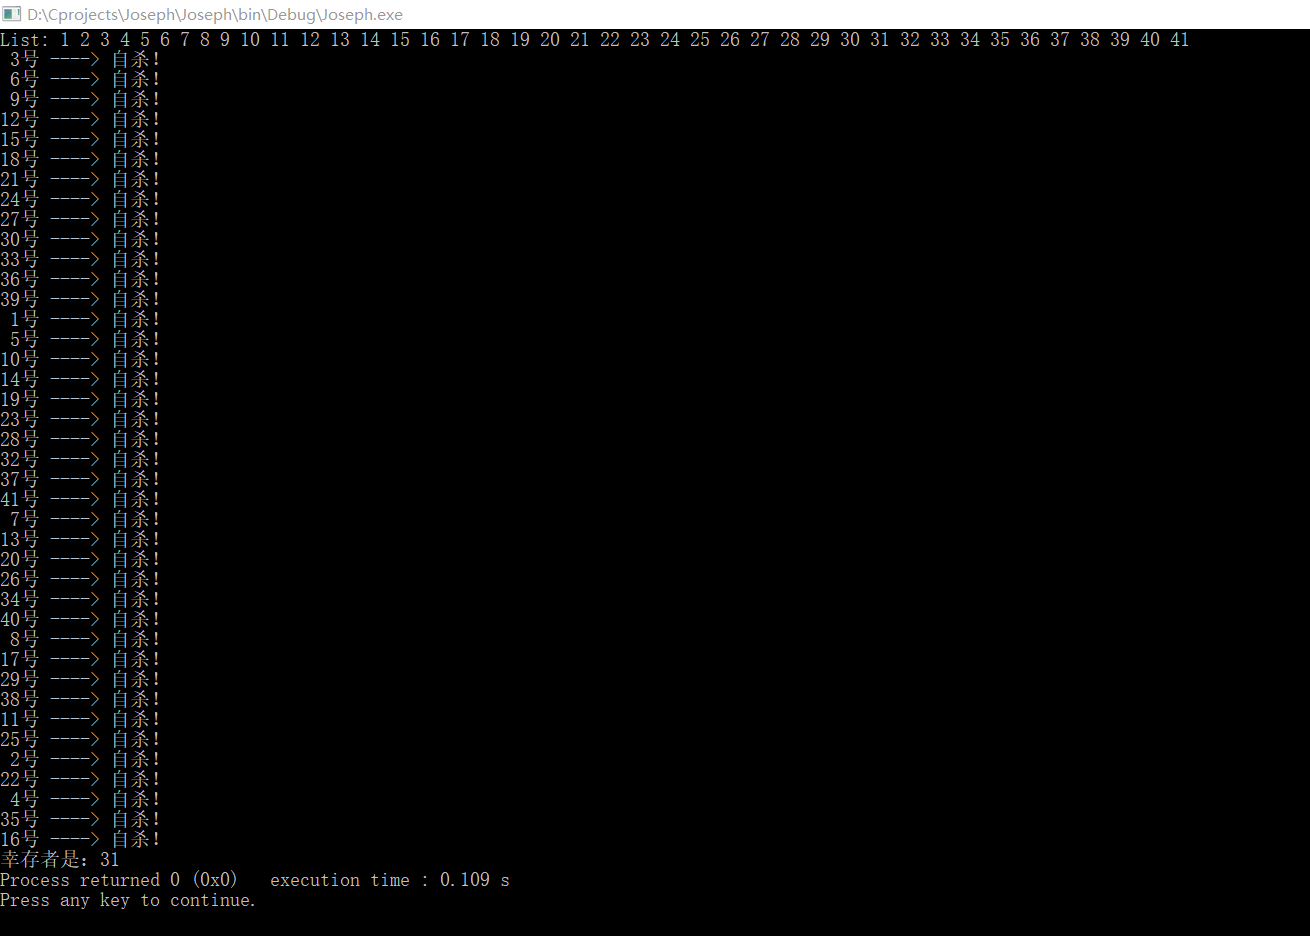Click the line "1号 ----> 自杀!"
This screenshot has height=936, width=1310.
(x=85, y=319)
